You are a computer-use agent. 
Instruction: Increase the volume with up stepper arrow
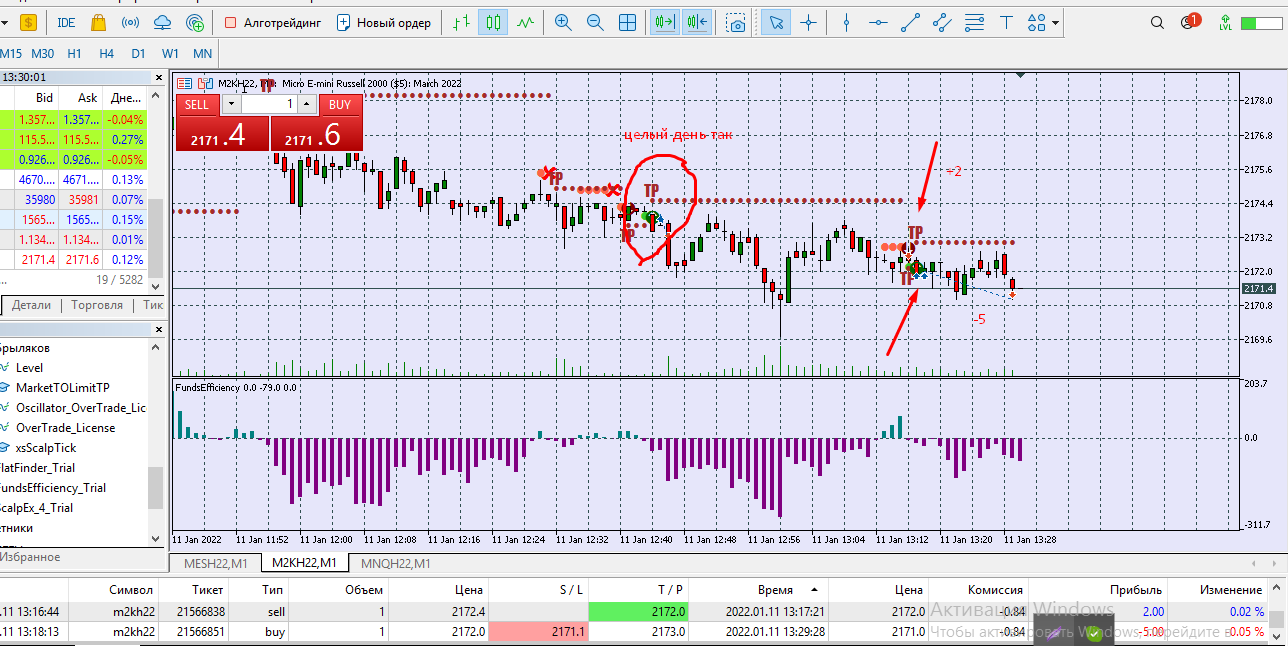click(x=307, y=104)
